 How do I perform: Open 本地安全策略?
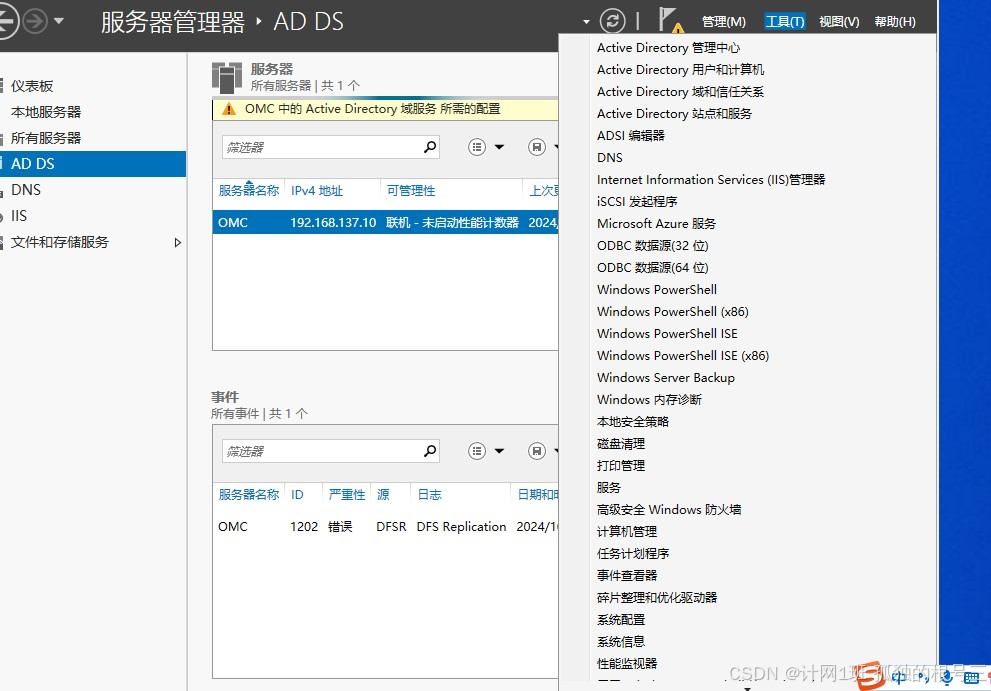[633, 422]
